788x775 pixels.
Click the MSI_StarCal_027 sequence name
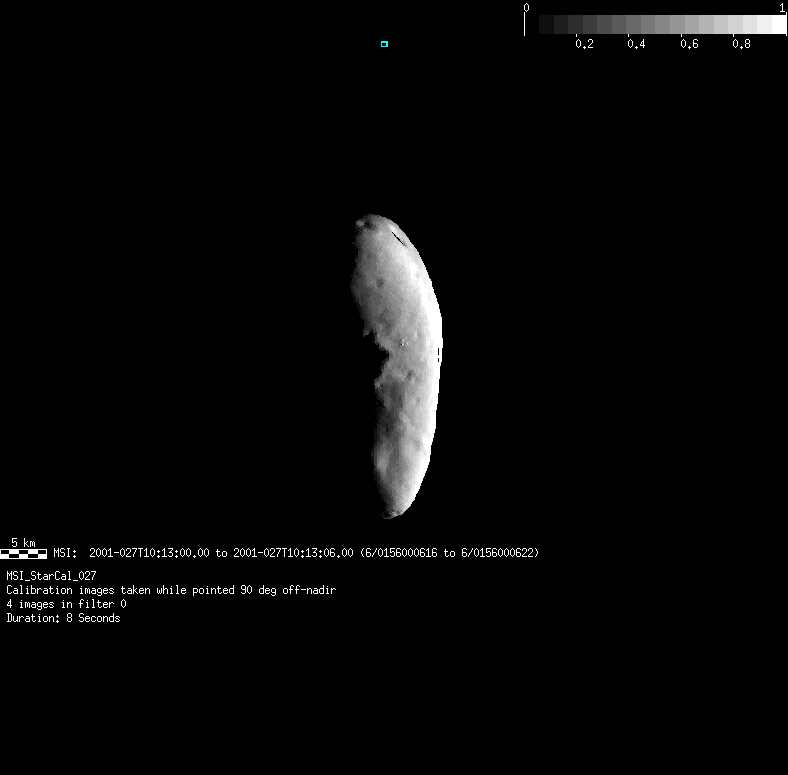tap(51, 576)
